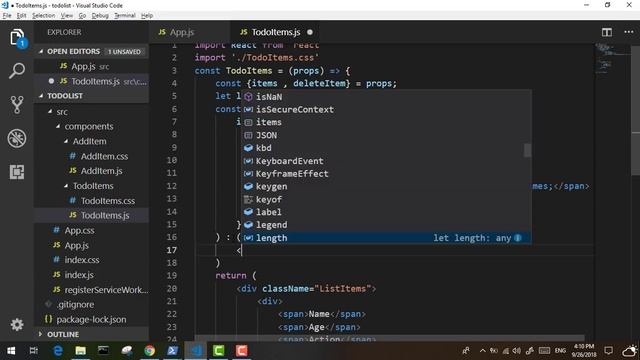The height and width of the screenshot is (360, 640).
Task: Click the volume icon in system tray
Action: click(517, 351)
